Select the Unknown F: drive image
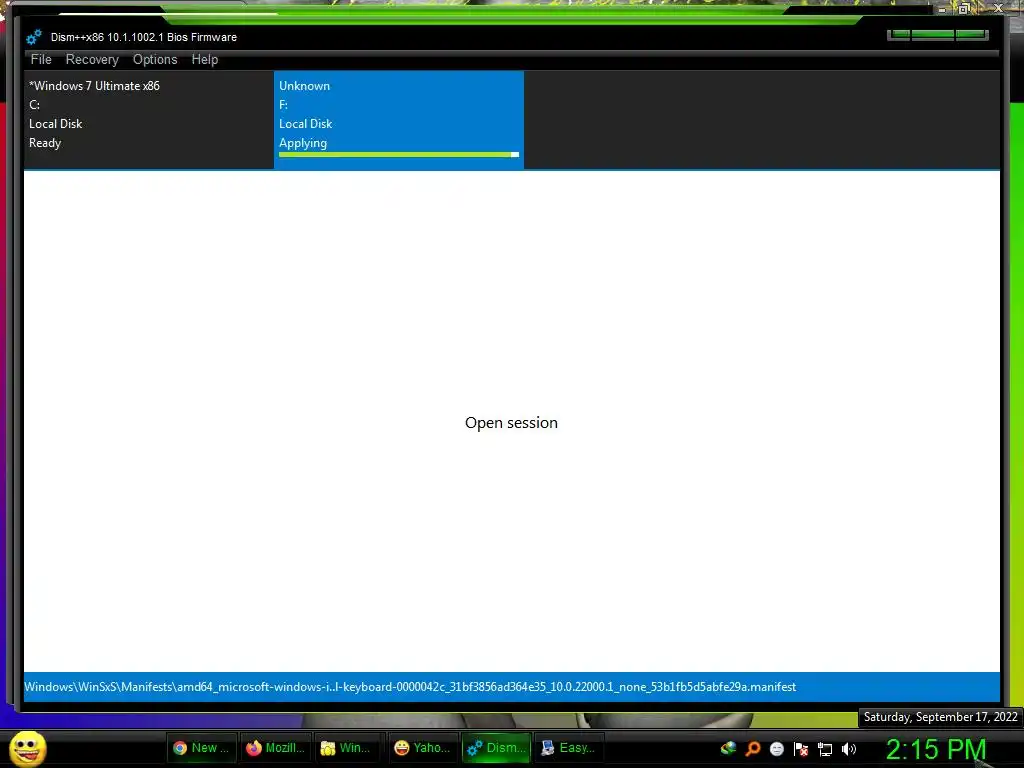Screen dimensions: 1024x768 pyautogui.click(x=398, y=120)
